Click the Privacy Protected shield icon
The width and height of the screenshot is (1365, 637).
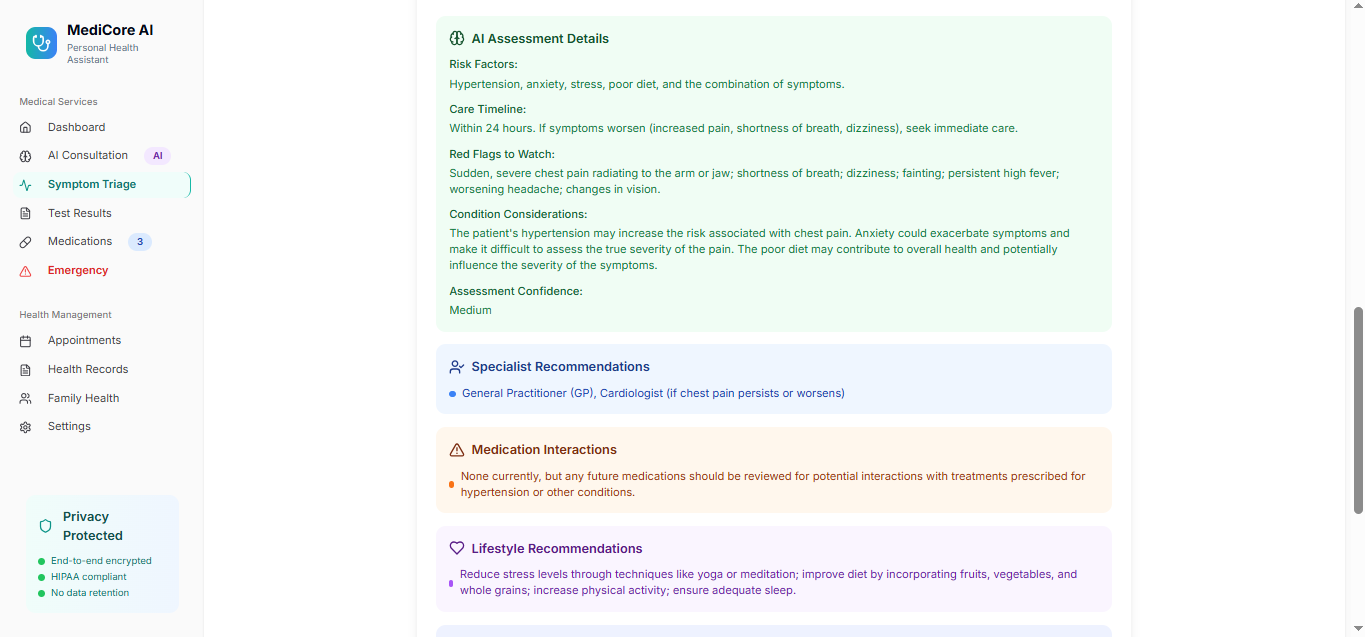45,526
